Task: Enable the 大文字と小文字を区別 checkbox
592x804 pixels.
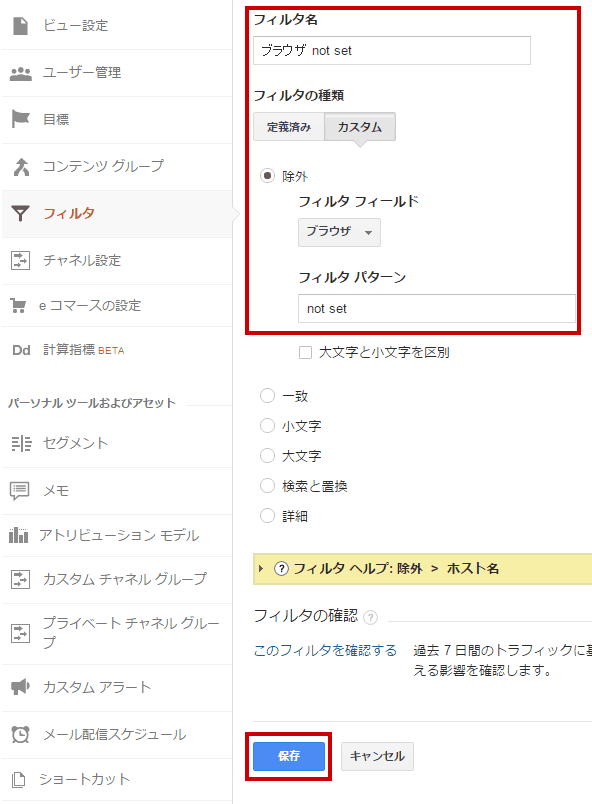Action: [x=305, y=352]
